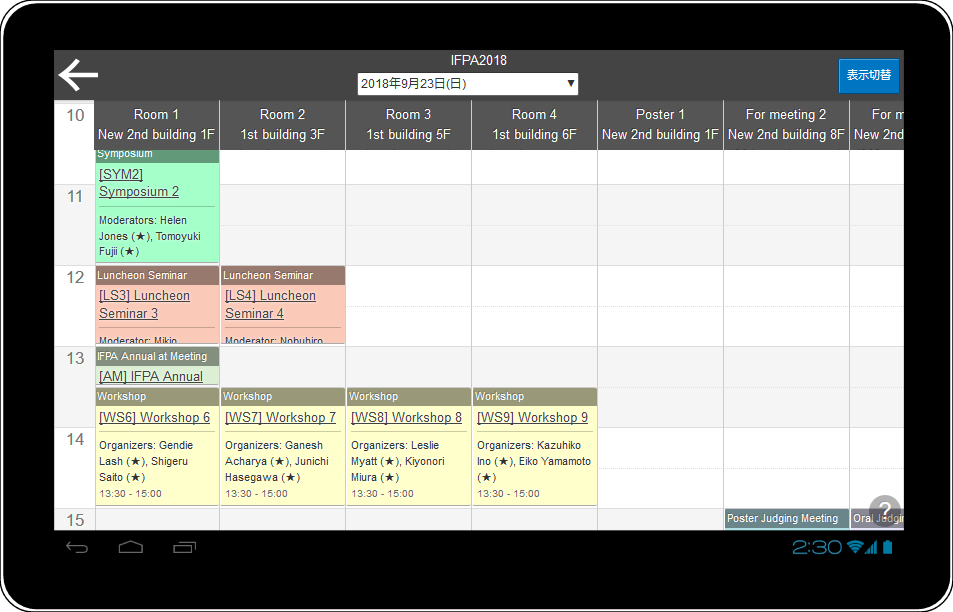
Task: Select the Room 2 column header
Action: click(x=283, y=125)
